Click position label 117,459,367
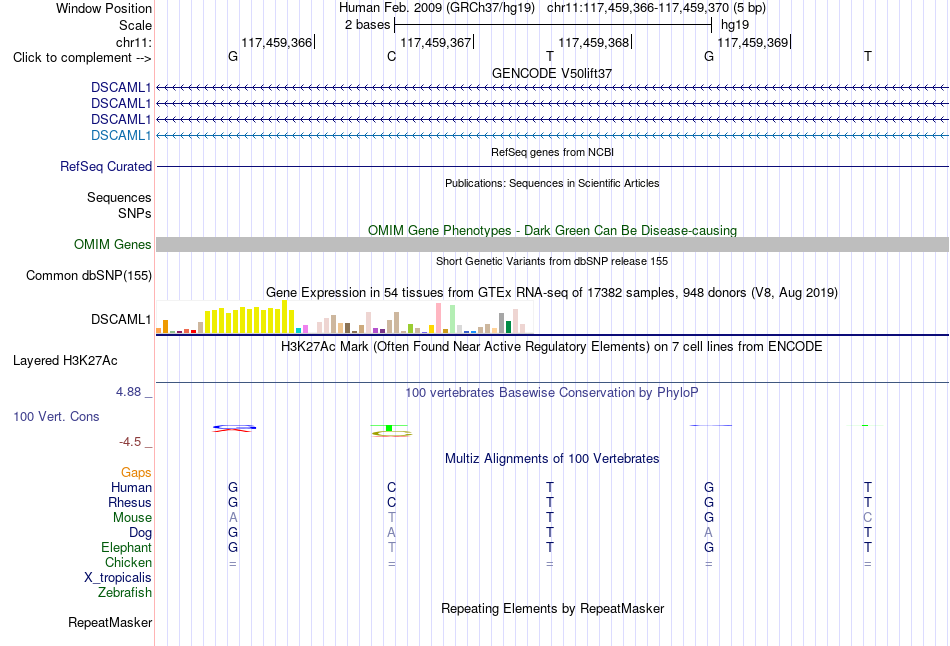Viewport: 950px width, 646px height. coord(435,42)
